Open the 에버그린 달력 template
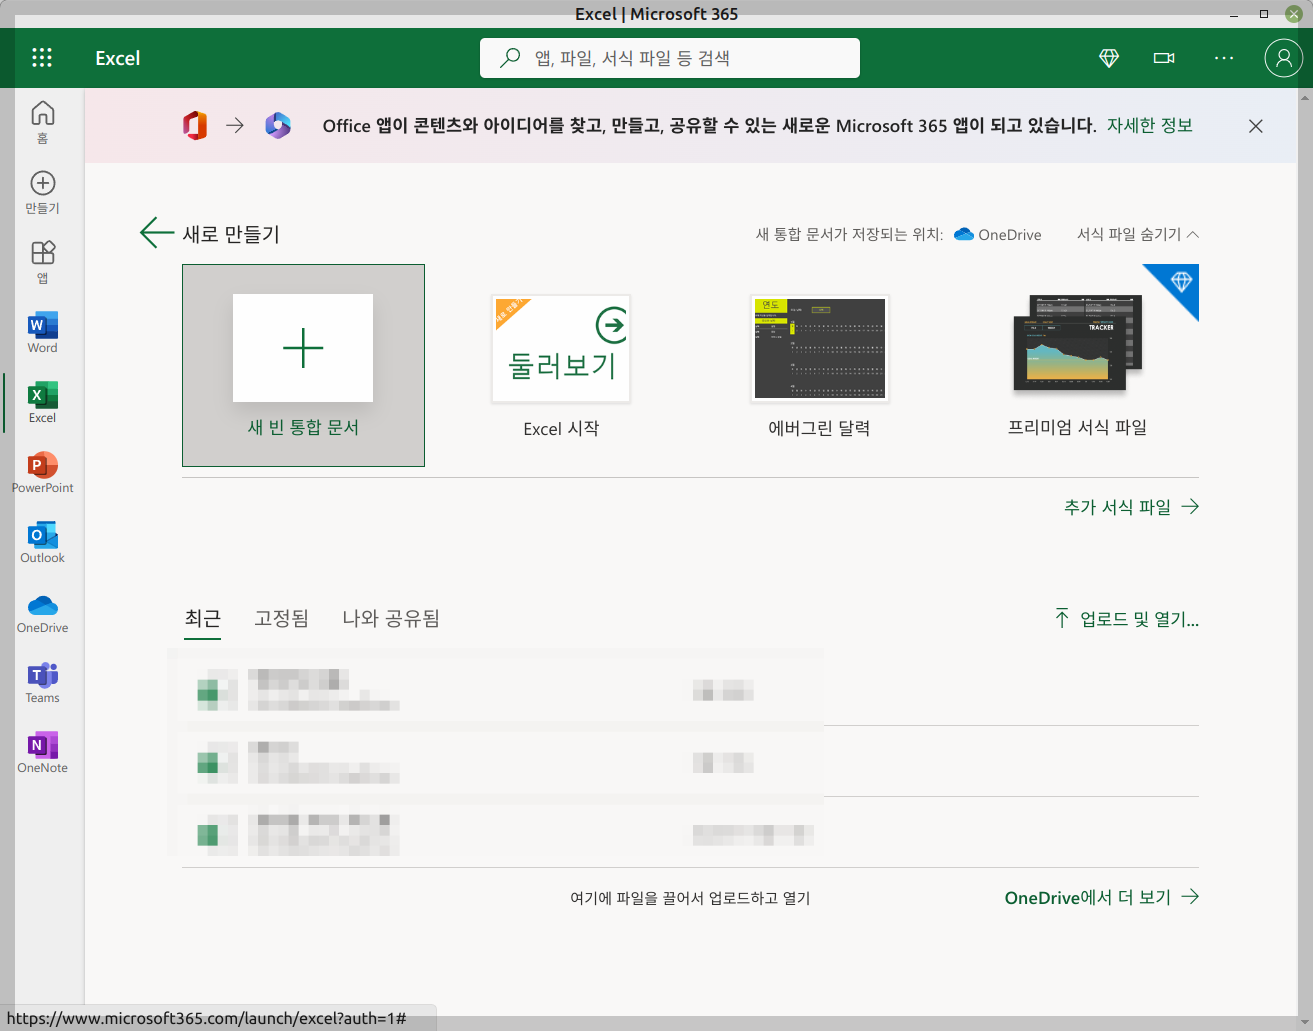1313x1031 pixels. click(x=819, y=365)
